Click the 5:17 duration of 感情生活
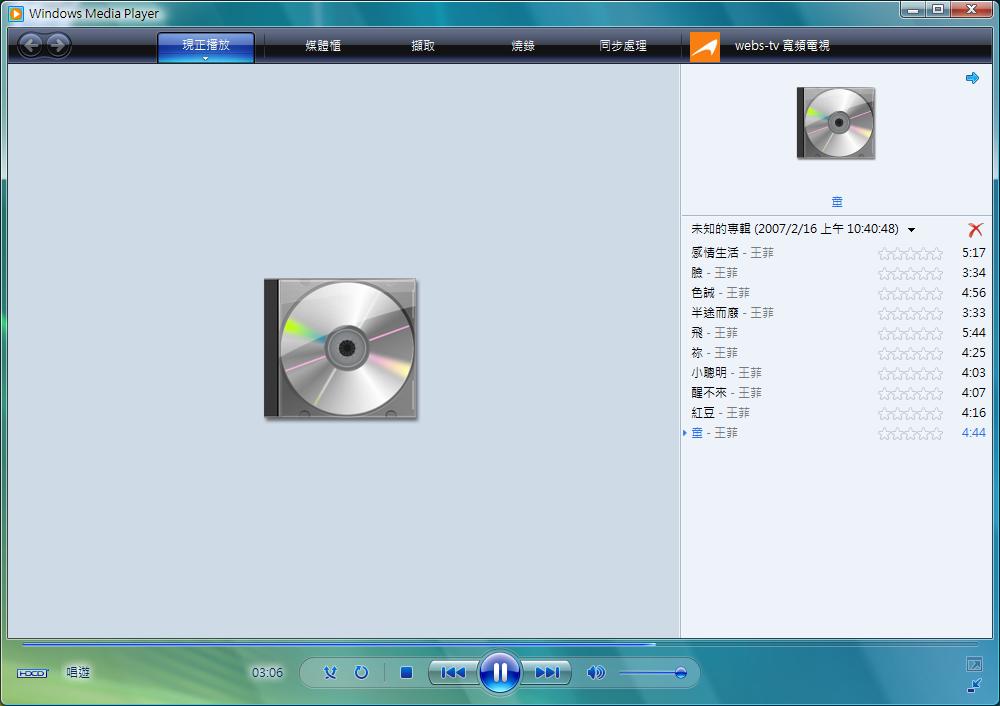The image size is (1000, 706). coord(973,253)
